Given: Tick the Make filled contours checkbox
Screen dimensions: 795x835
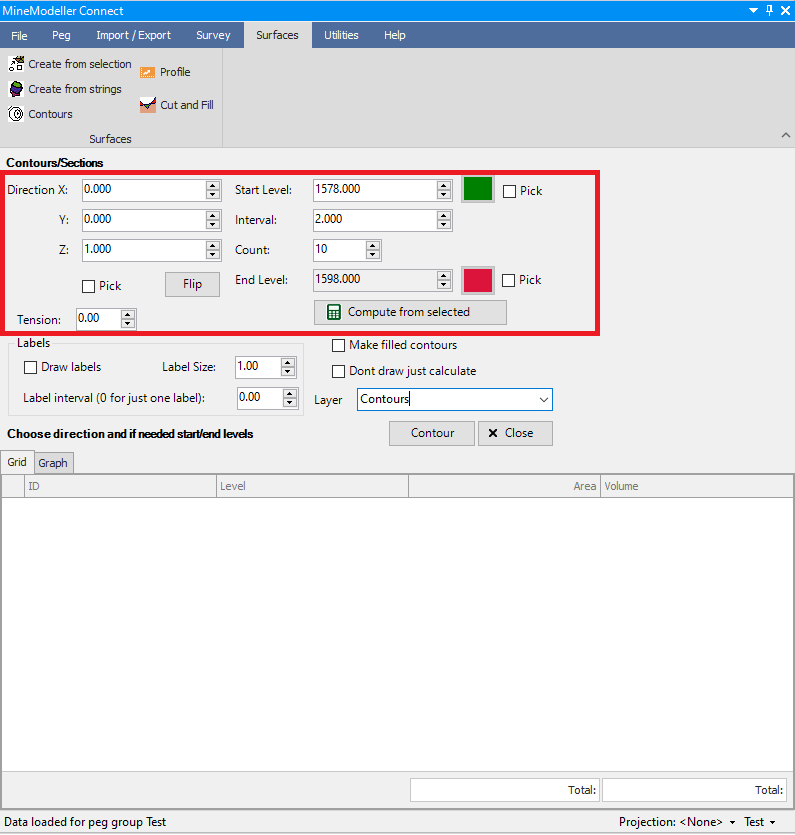Looking at the screenshot, I should (x=338, y=345).
